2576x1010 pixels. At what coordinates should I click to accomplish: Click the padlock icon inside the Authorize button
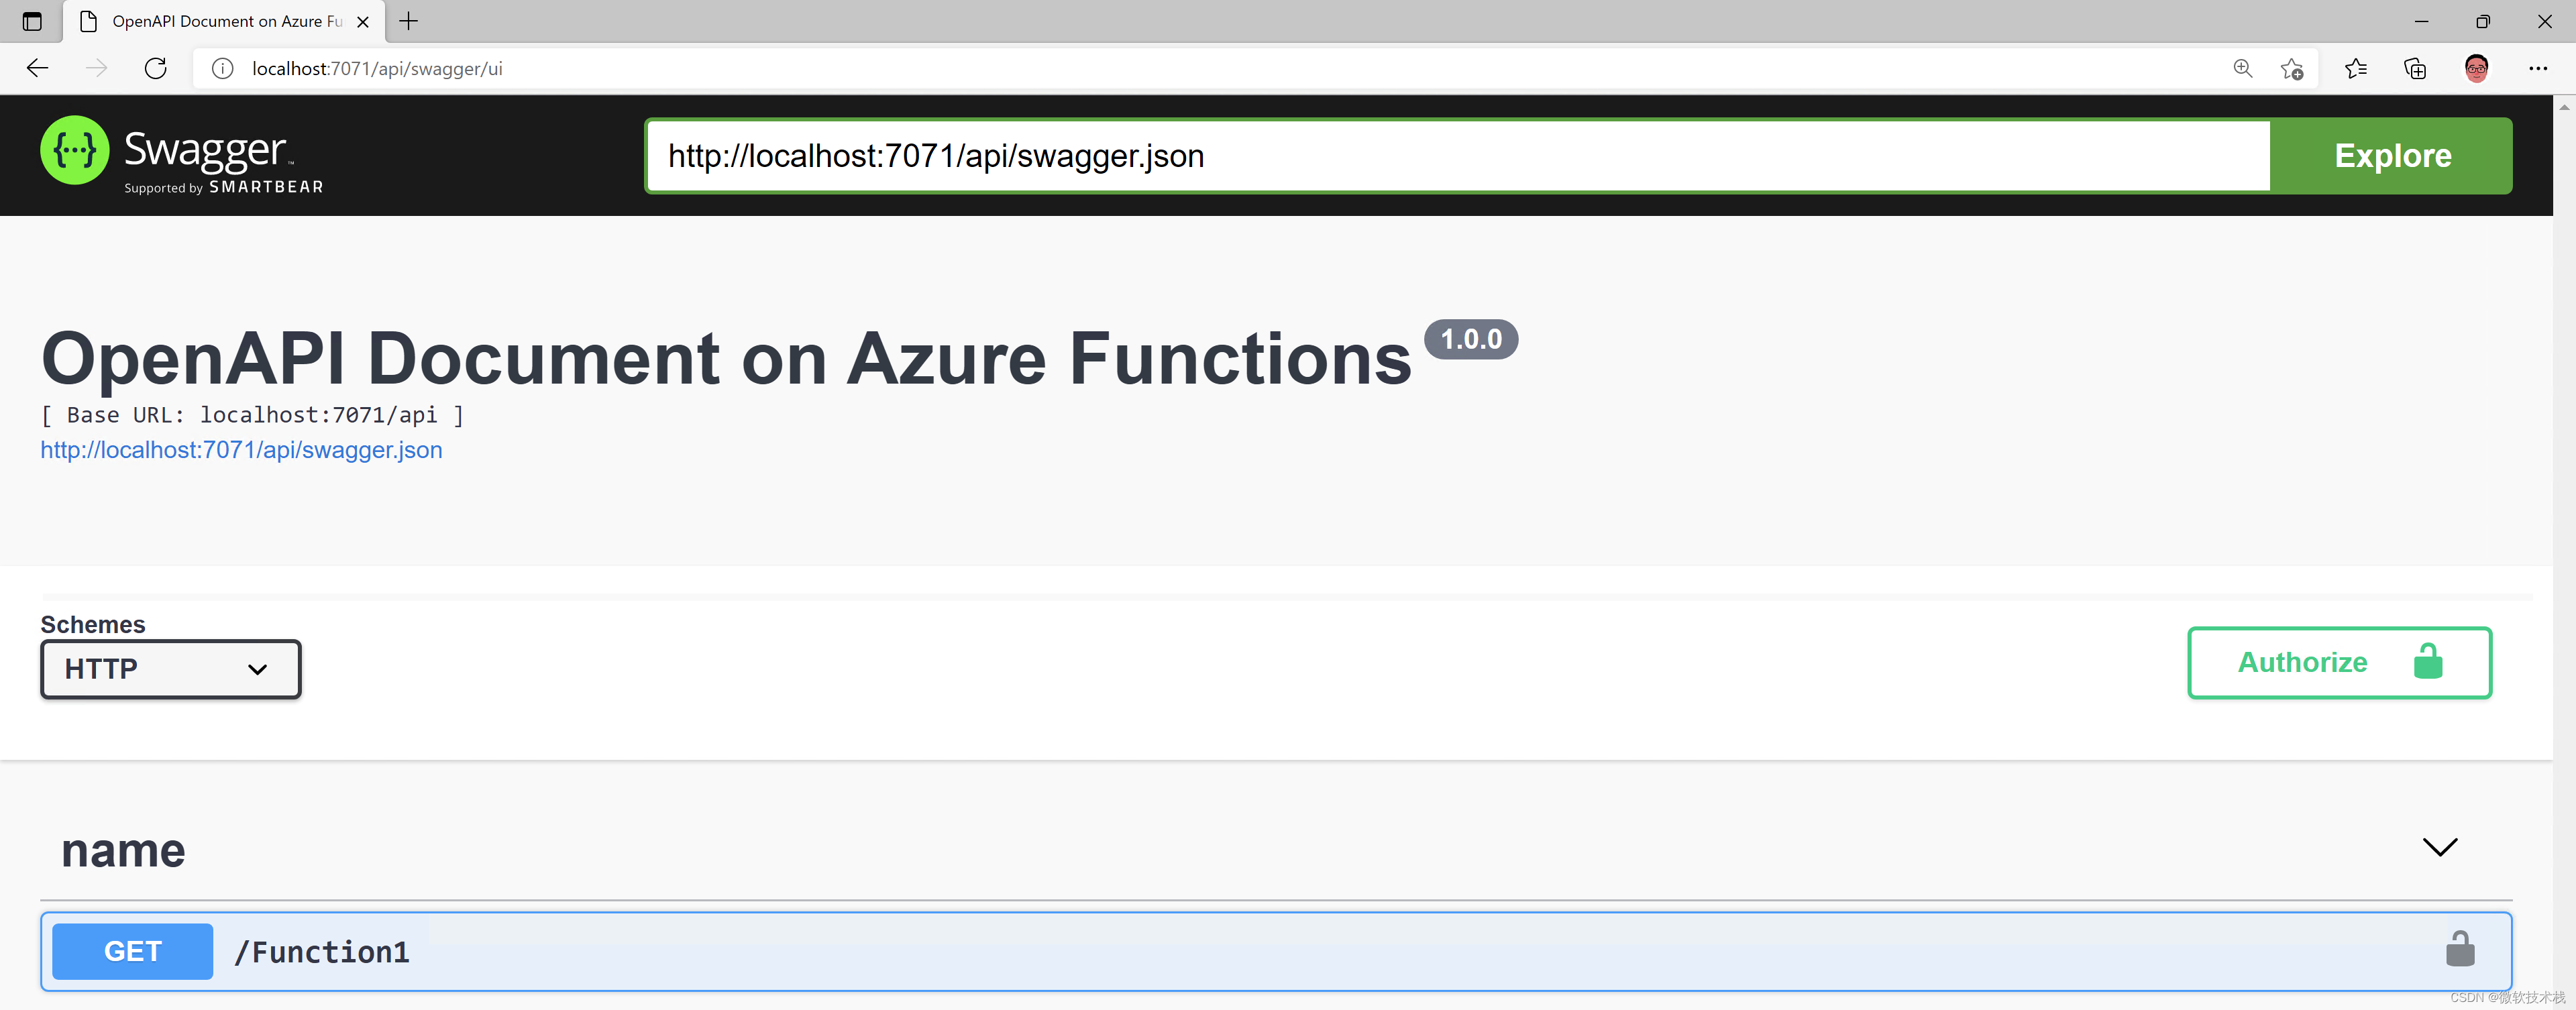(x=2429, y=662)
